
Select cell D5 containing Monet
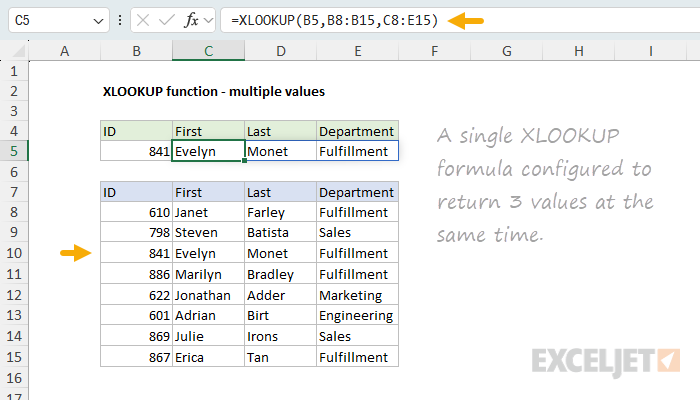[281, 151]
